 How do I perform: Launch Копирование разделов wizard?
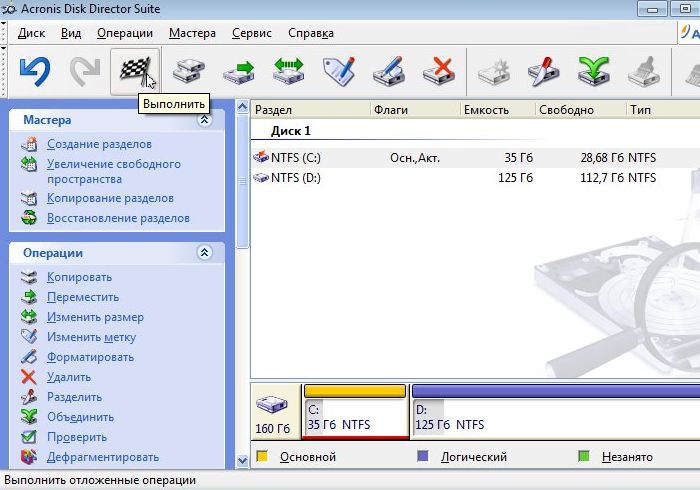point(110,198)
